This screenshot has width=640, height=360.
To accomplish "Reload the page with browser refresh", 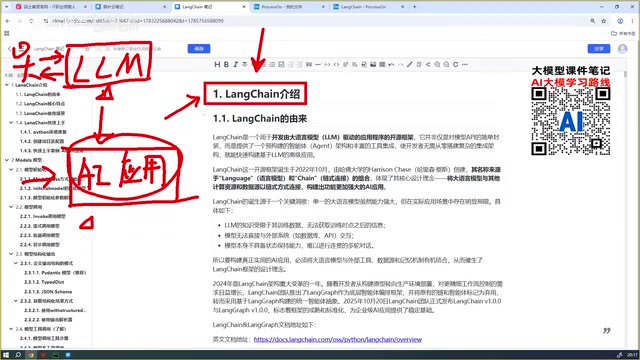I will 31,21.
